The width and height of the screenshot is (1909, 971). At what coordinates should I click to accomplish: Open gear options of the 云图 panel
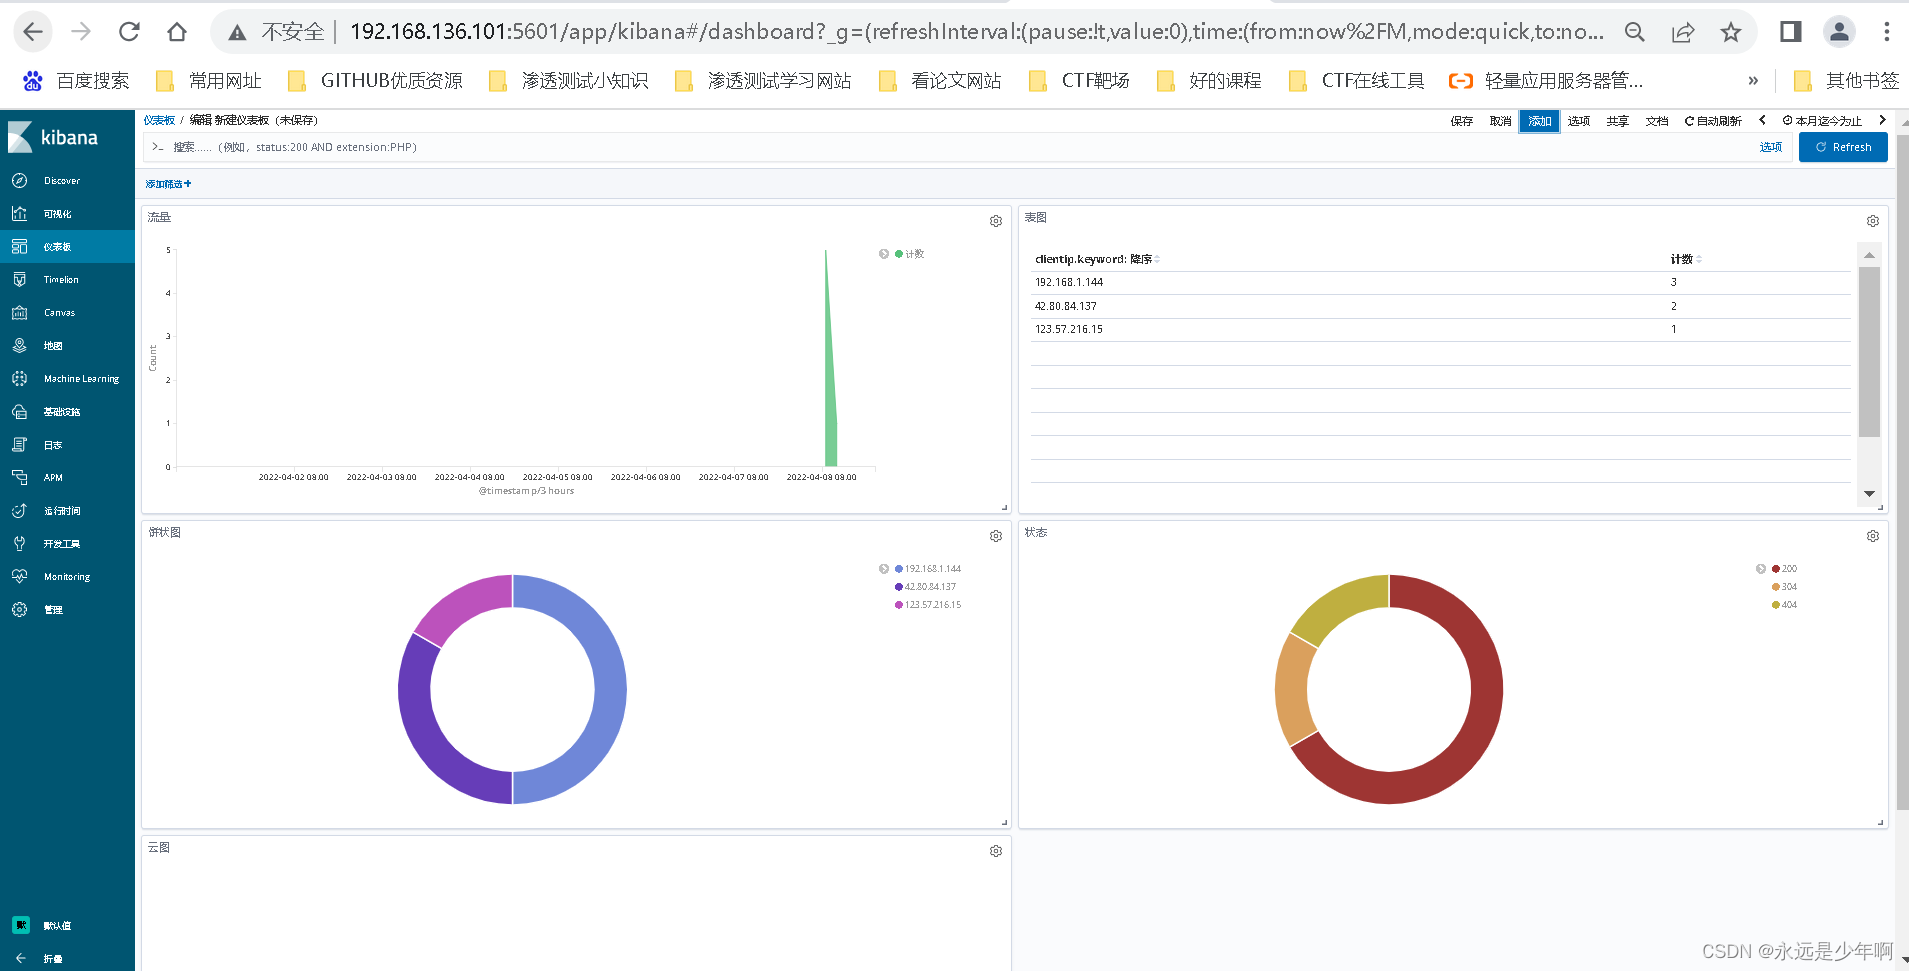tap(996, 851)
